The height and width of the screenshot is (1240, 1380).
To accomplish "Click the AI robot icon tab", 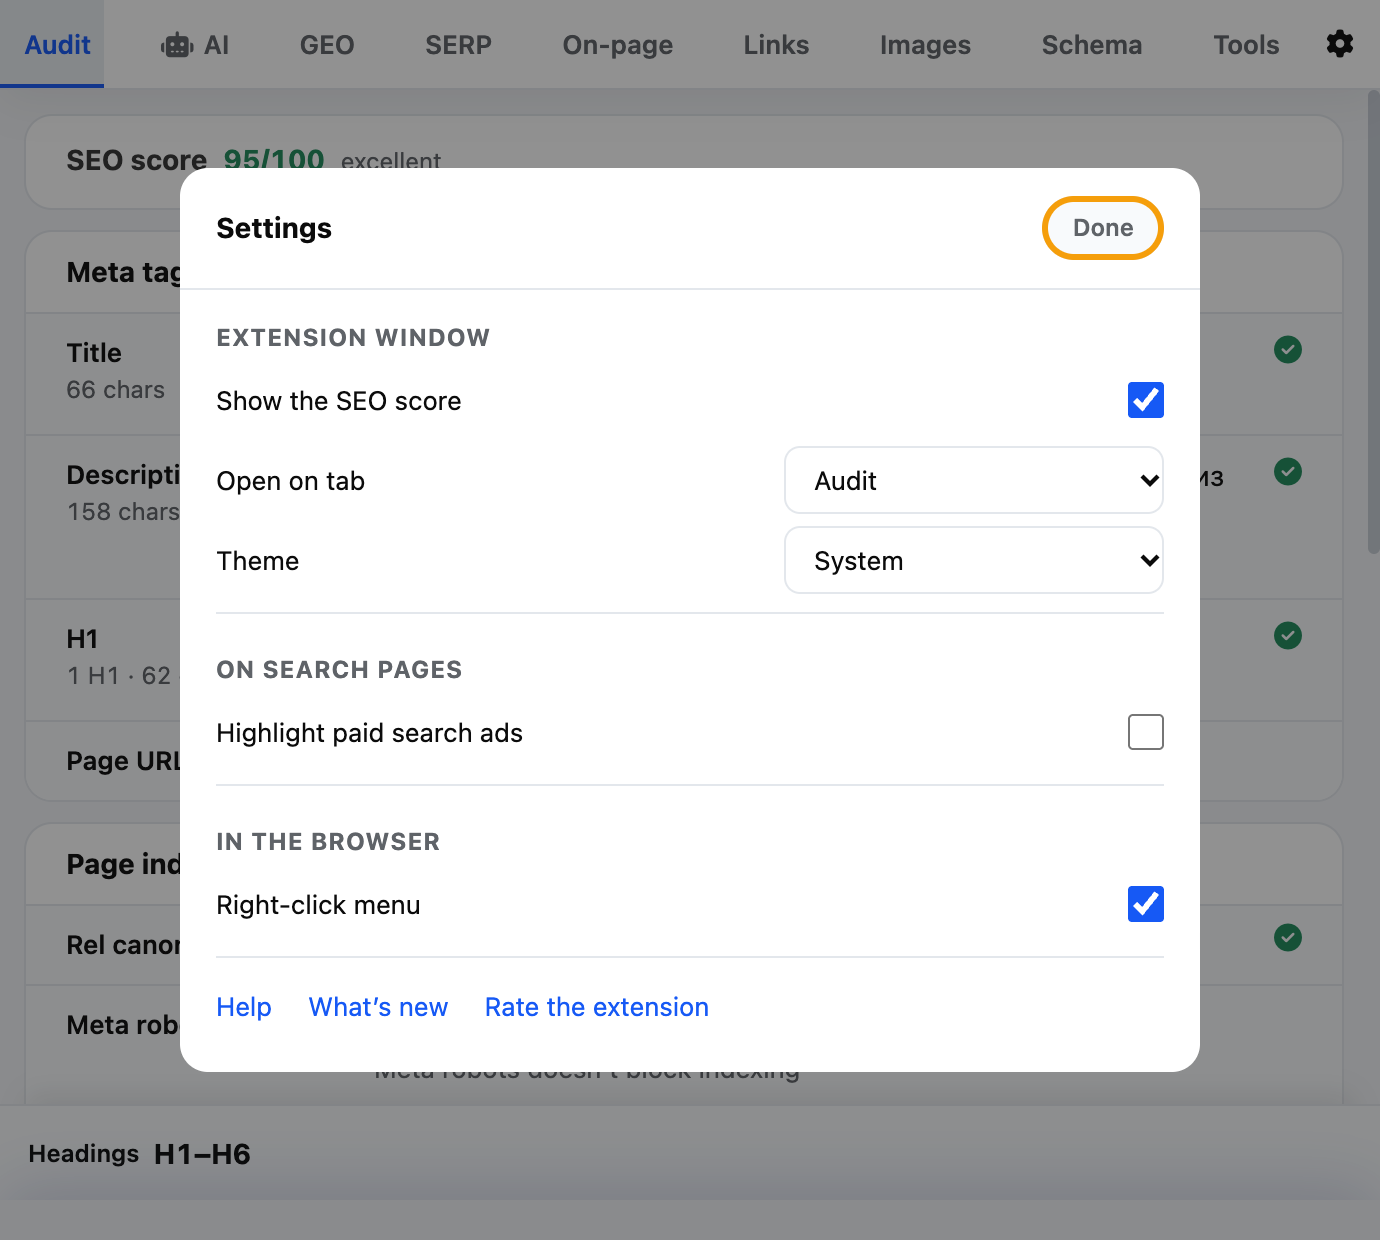I will pos(195,45).
